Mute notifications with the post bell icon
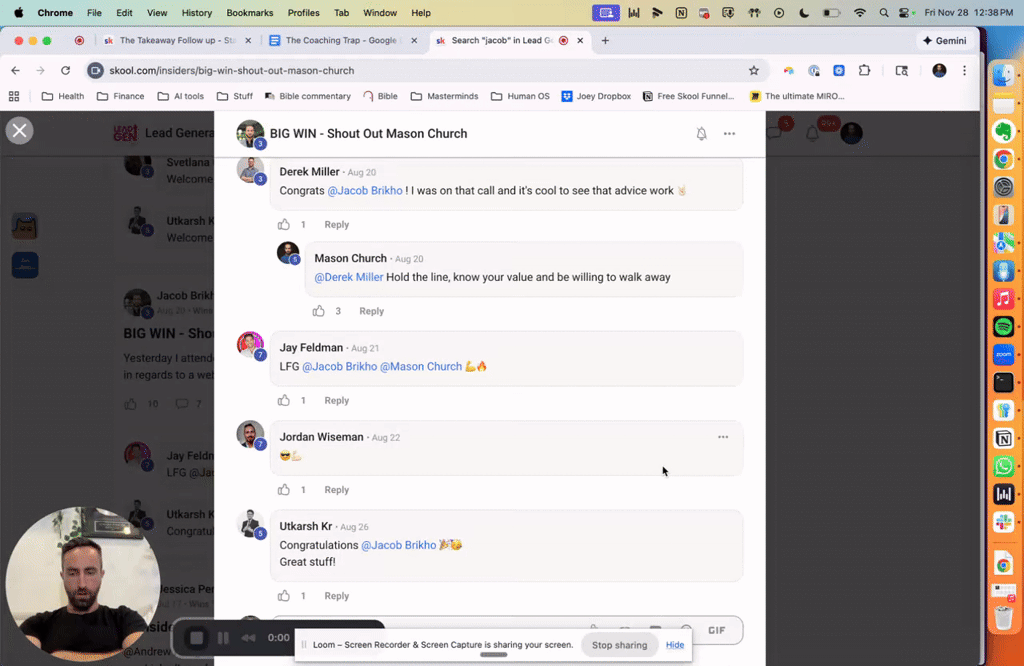This screenshot has width=1024, height=666. click(x=701, y=134)
